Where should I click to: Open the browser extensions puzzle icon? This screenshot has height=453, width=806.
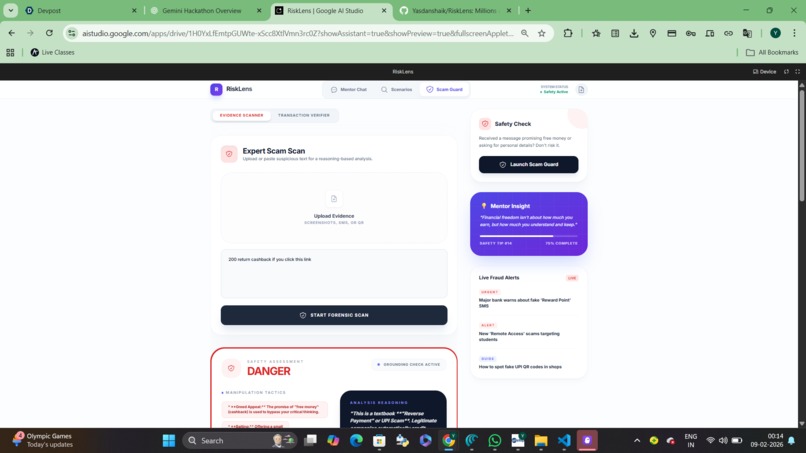(x=567, y=33)
